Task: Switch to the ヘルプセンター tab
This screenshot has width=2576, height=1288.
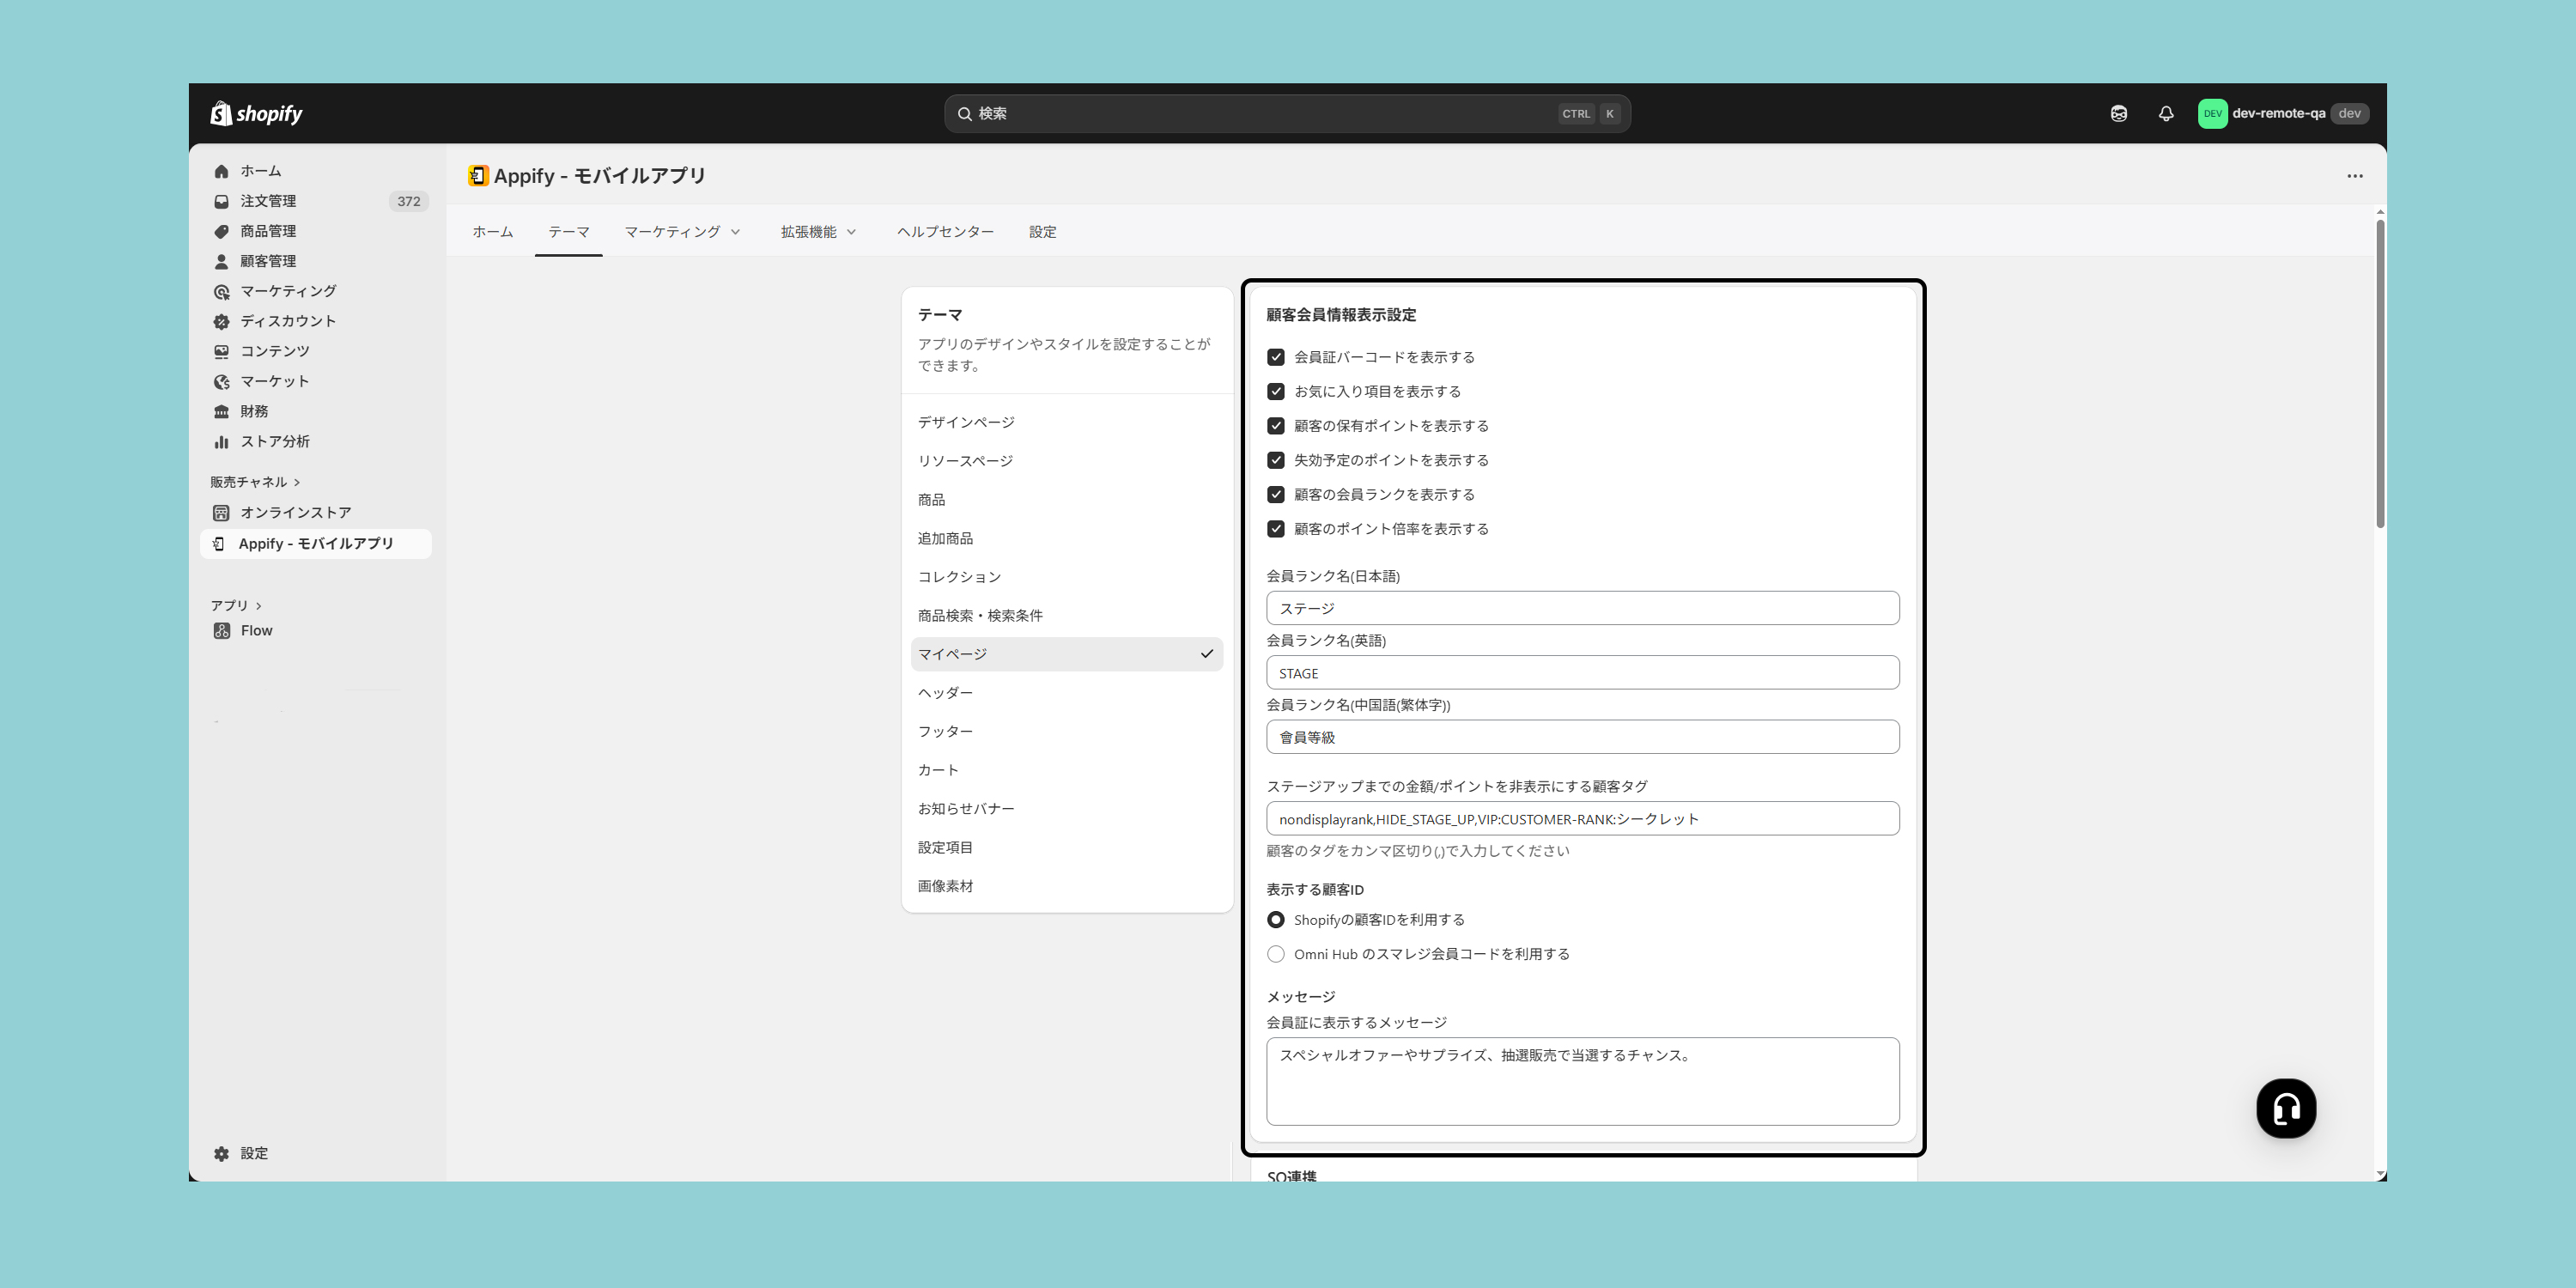Action: point(945,232)
